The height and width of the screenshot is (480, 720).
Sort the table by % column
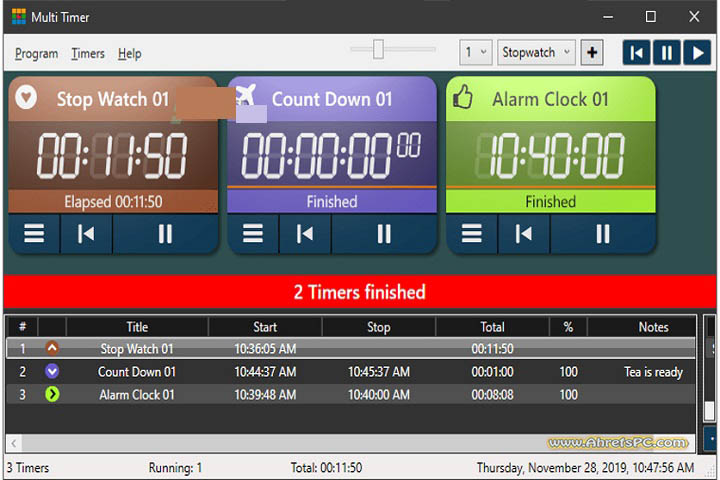568,327
